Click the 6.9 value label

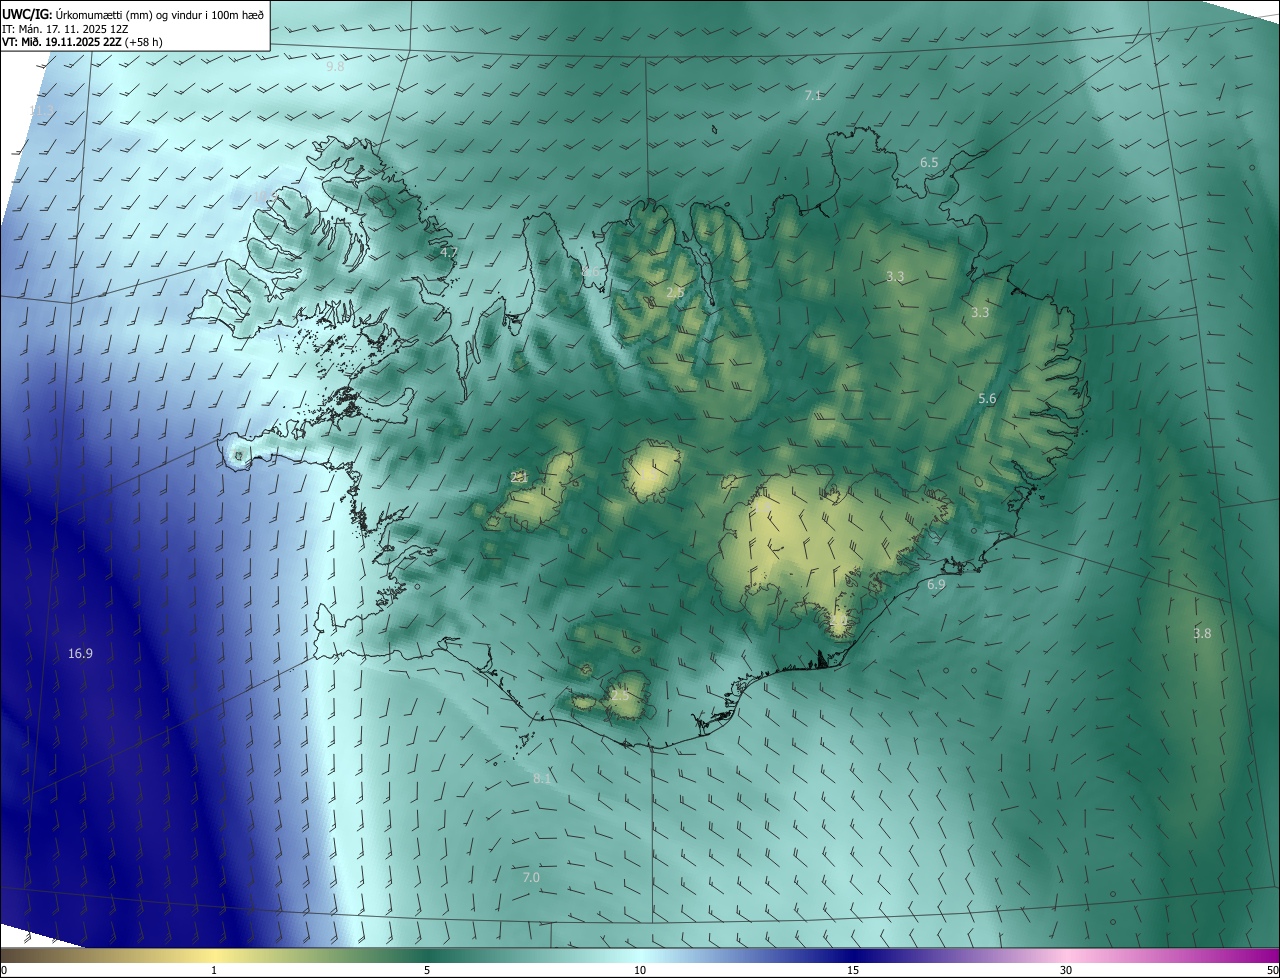(x=936, y=584)
